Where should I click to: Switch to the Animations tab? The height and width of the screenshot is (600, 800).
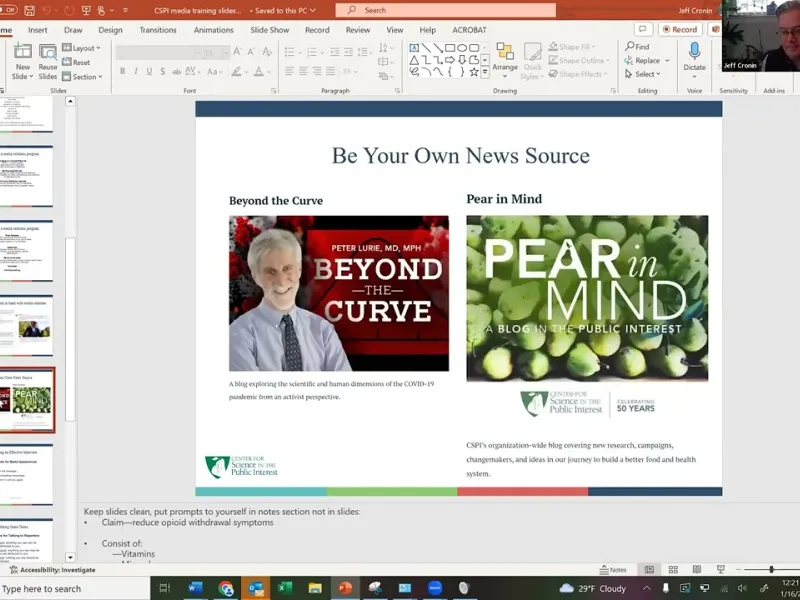(x=213, y=30)
